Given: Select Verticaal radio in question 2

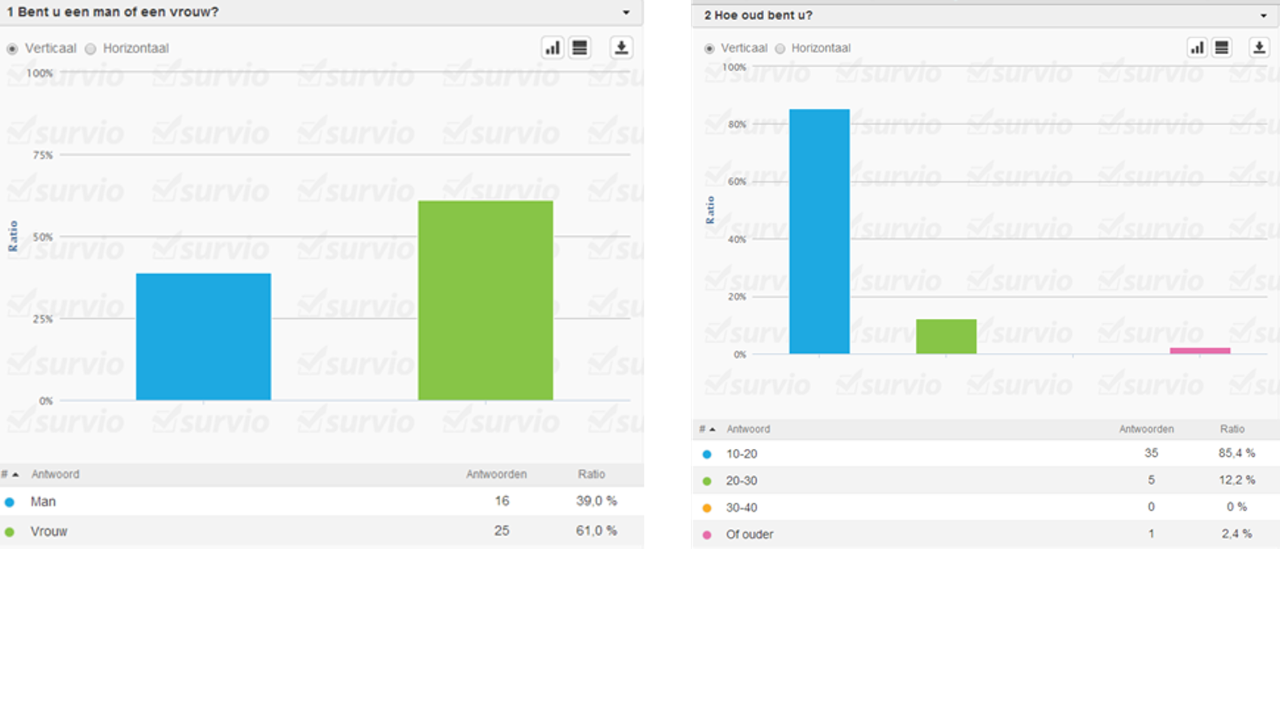Looking at the screenshot, I should [710, 49].
